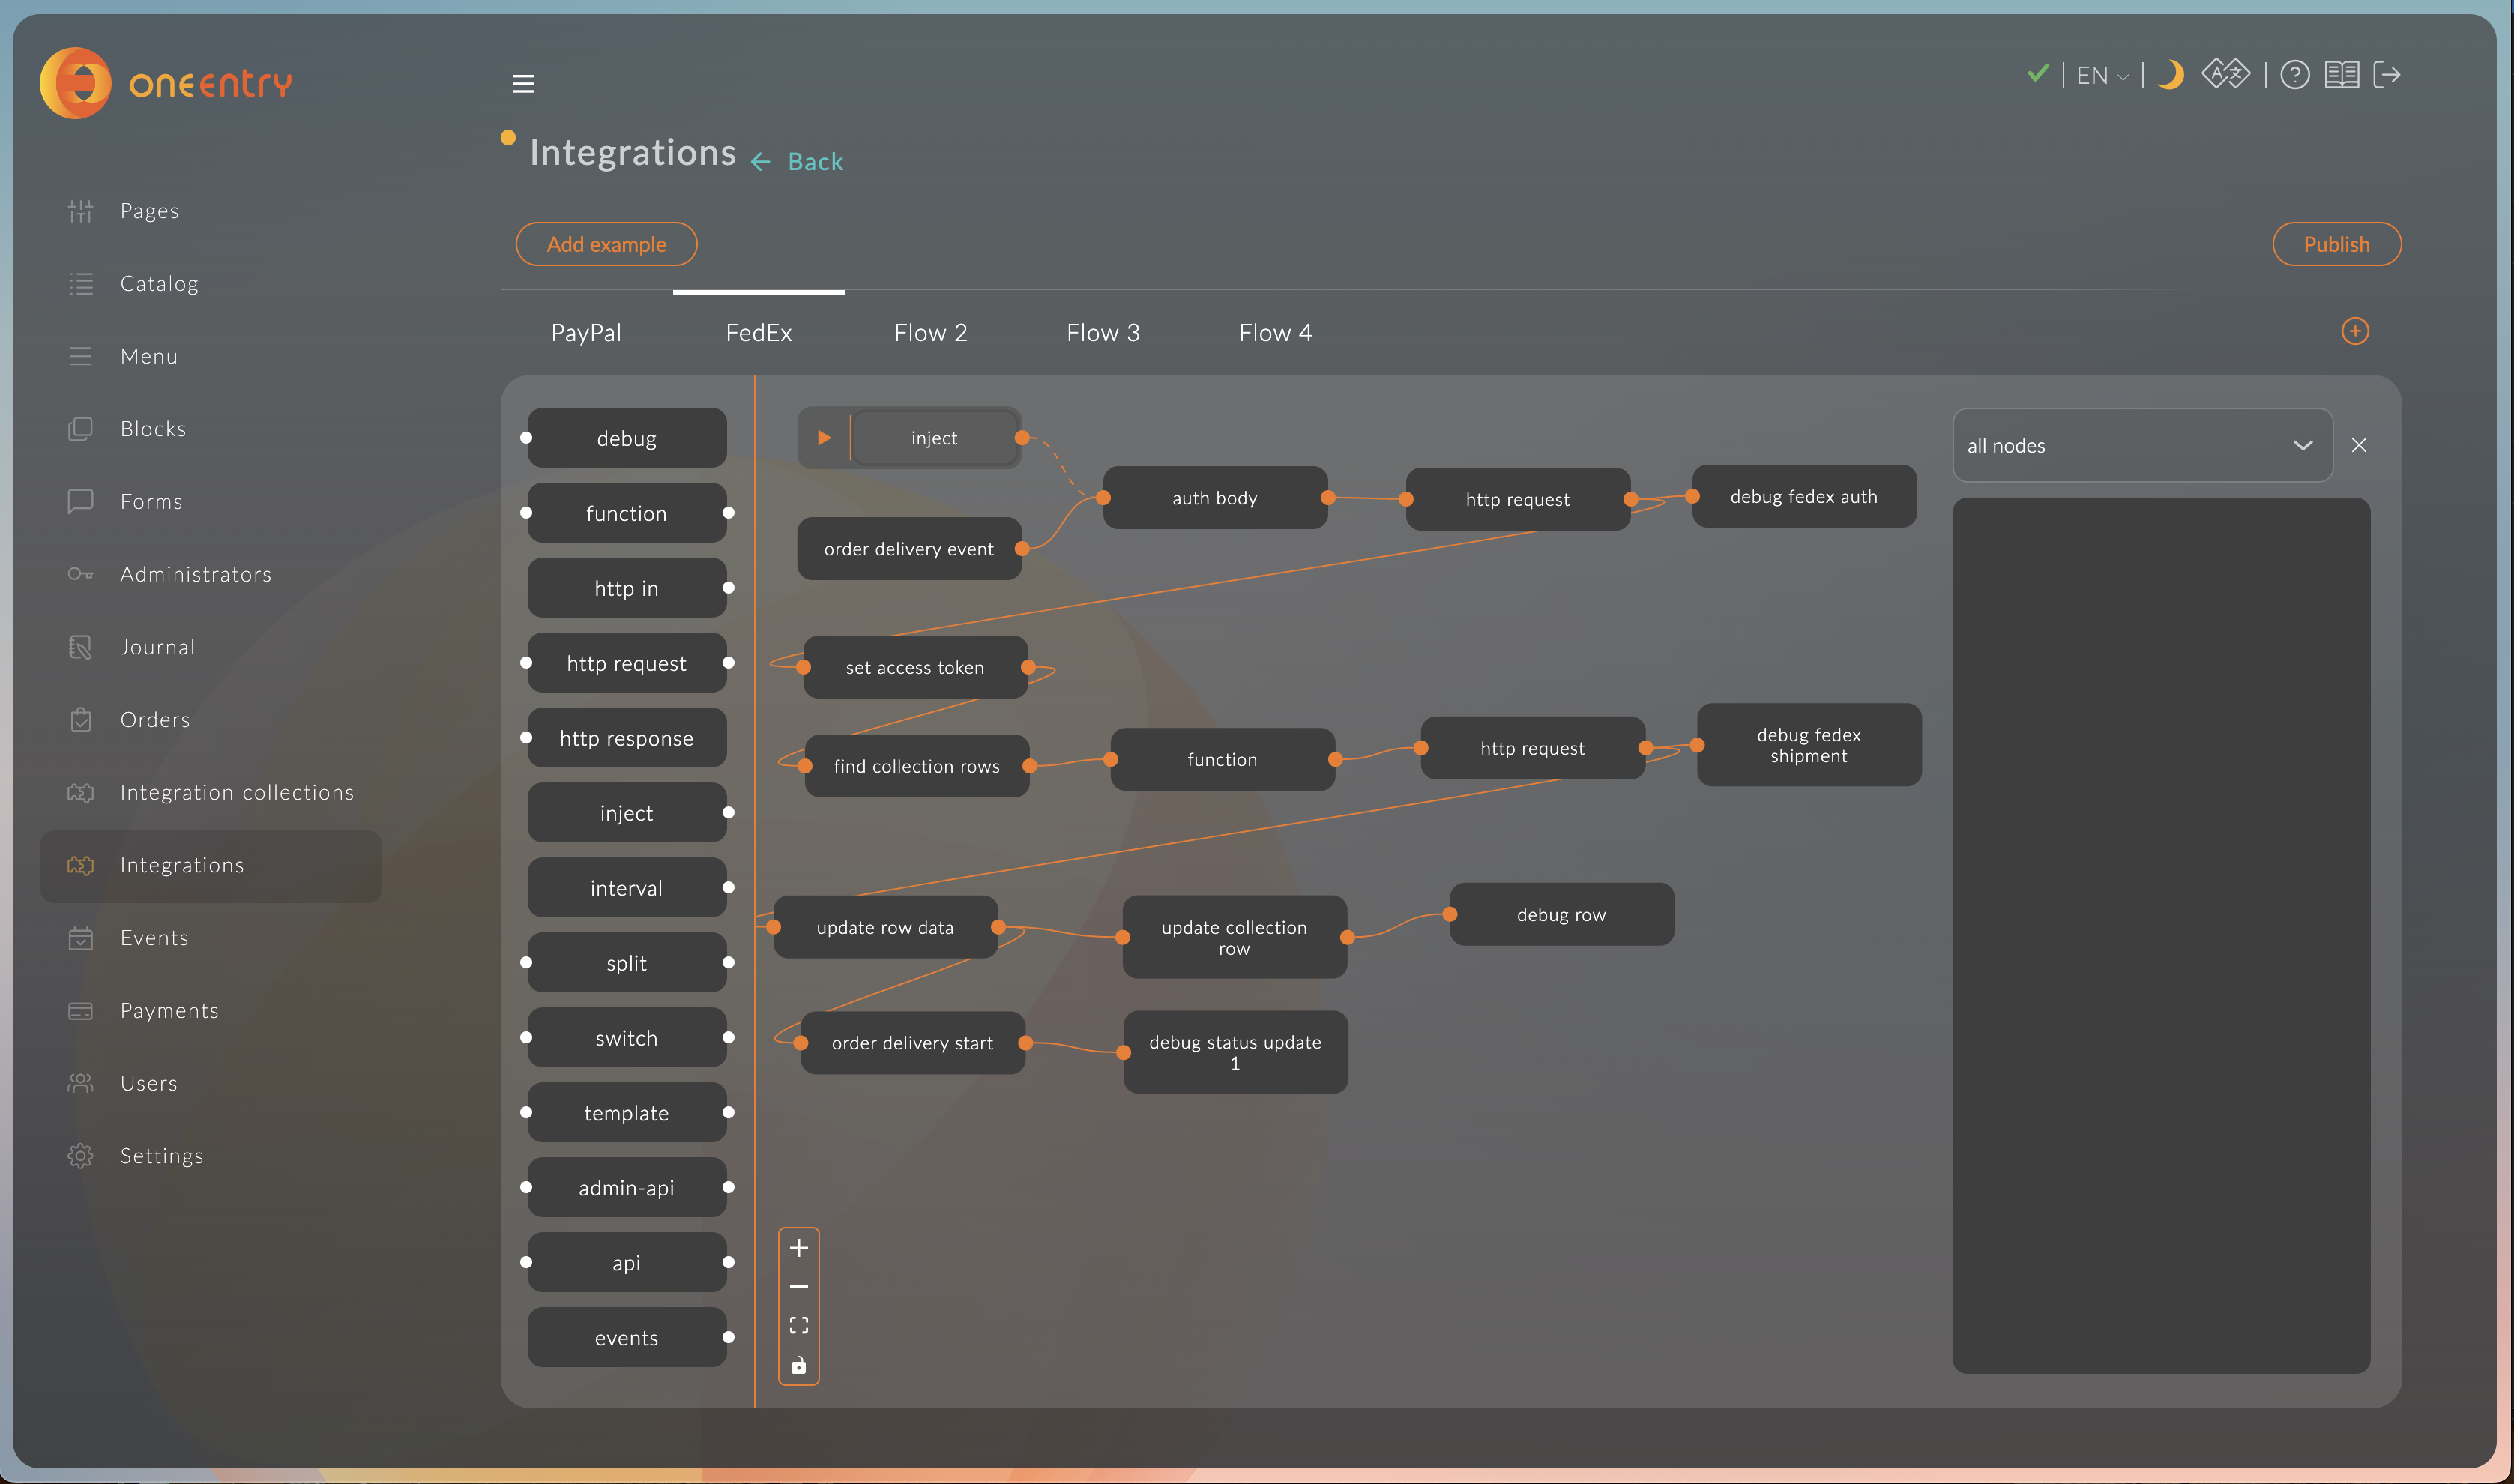Select the switch node in palette

pos(626,1038)
